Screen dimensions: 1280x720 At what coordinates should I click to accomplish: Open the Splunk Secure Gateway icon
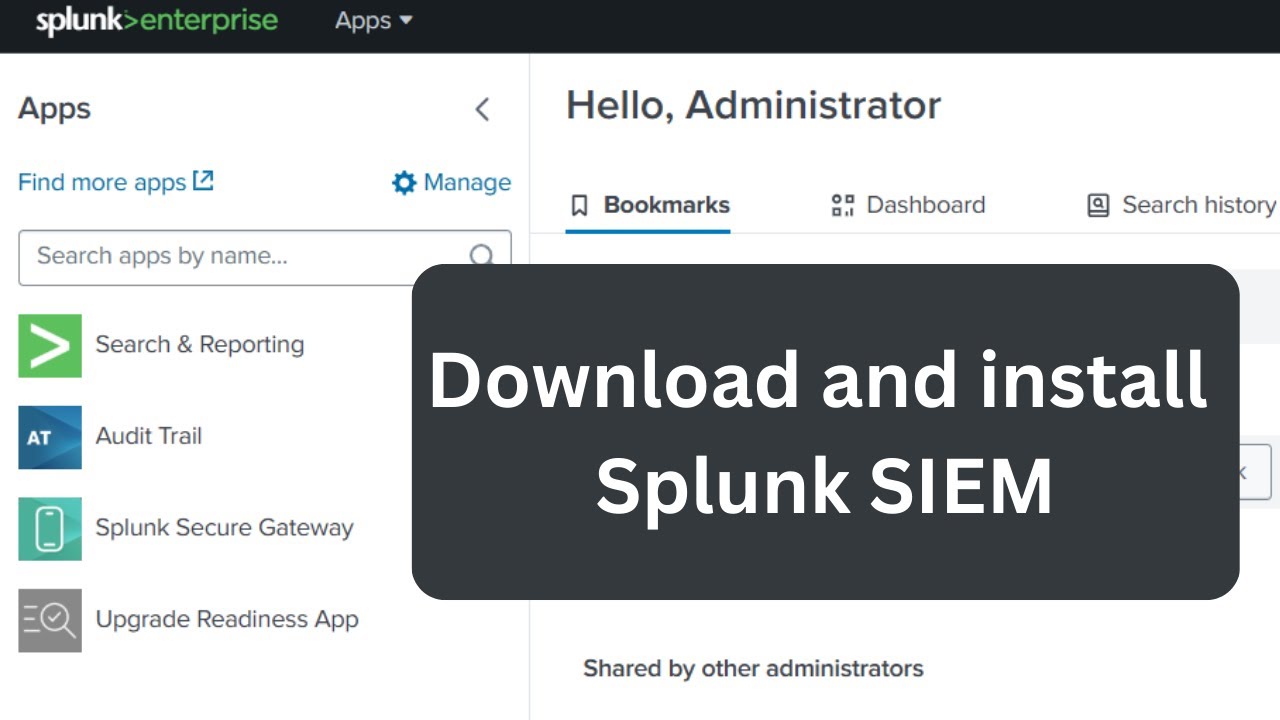pyautogui.click(x=50, y=529)
